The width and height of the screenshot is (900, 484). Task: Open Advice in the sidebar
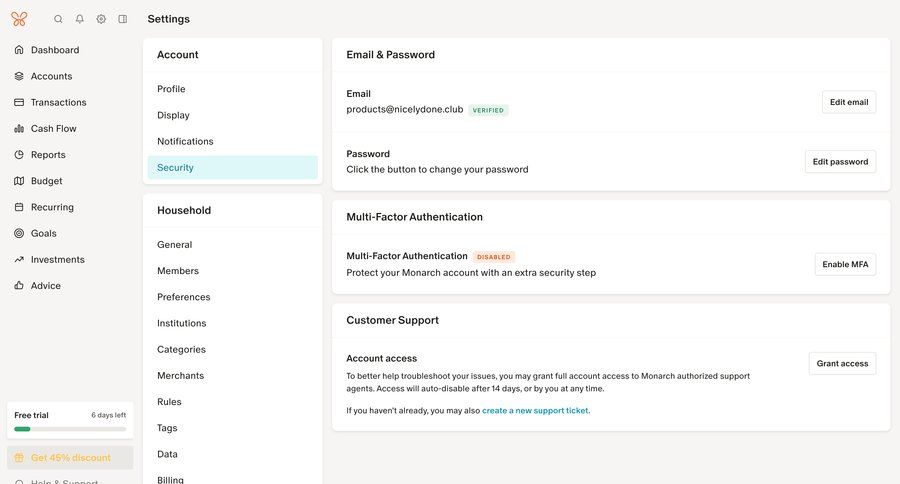(46, 285)
